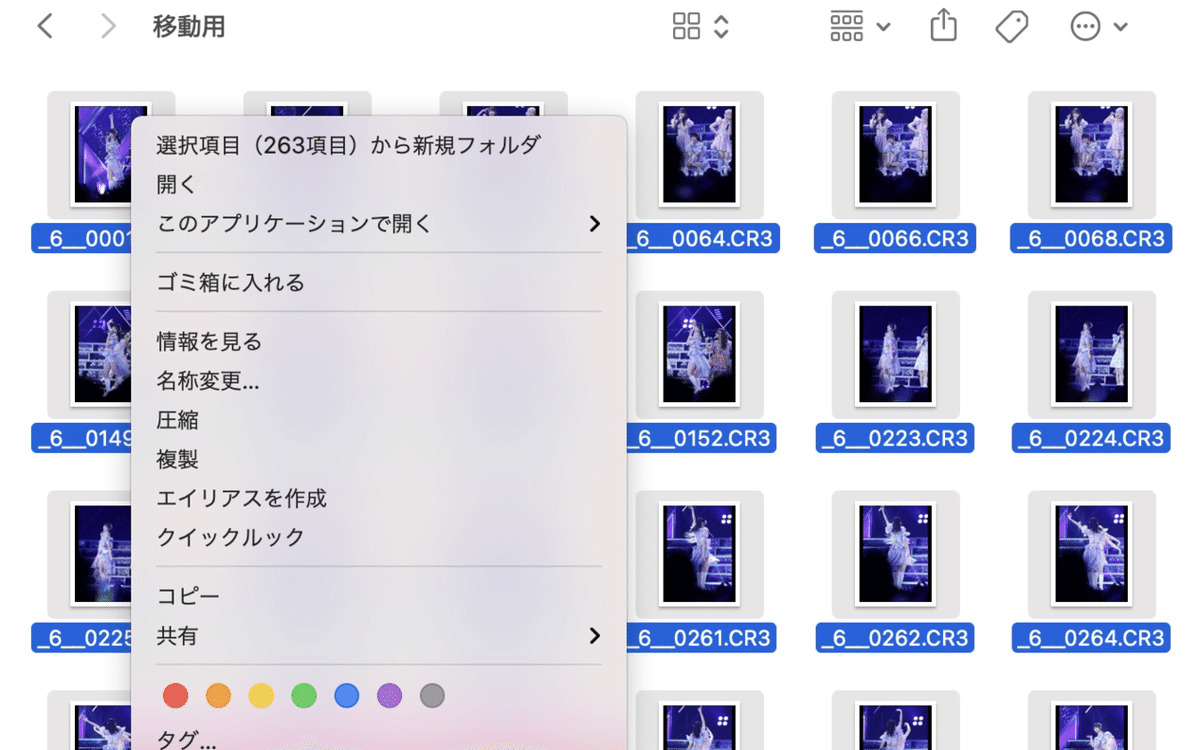1200x750 pixels.
Task: Click file name _6__0152.CR3
Action: click(x=702, y=438)
